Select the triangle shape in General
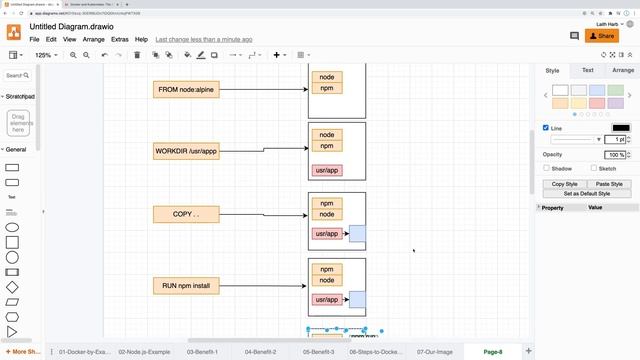The width and height of the screenshot is (640, 360). pos(12,332)
